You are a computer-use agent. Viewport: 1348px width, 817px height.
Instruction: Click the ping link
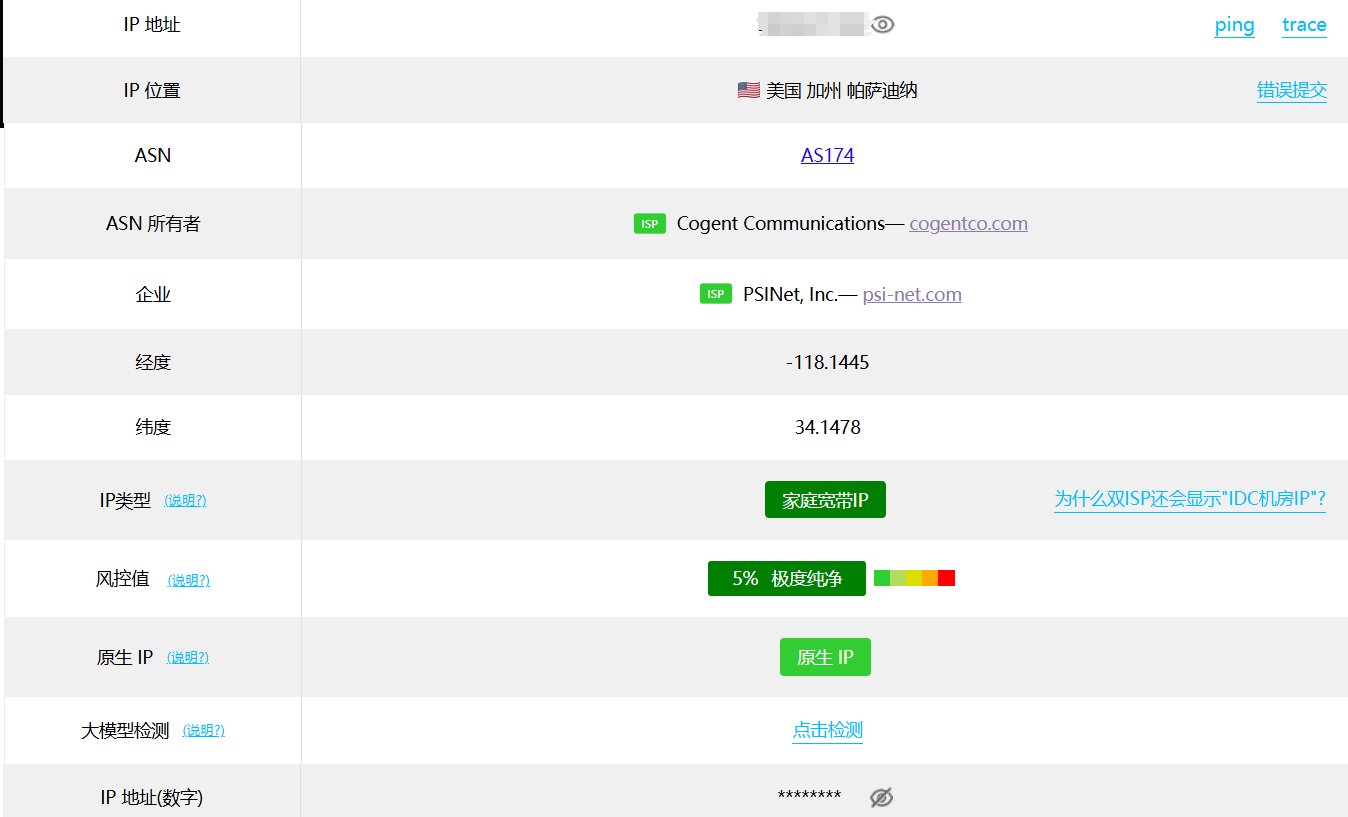coord(1234,26)
